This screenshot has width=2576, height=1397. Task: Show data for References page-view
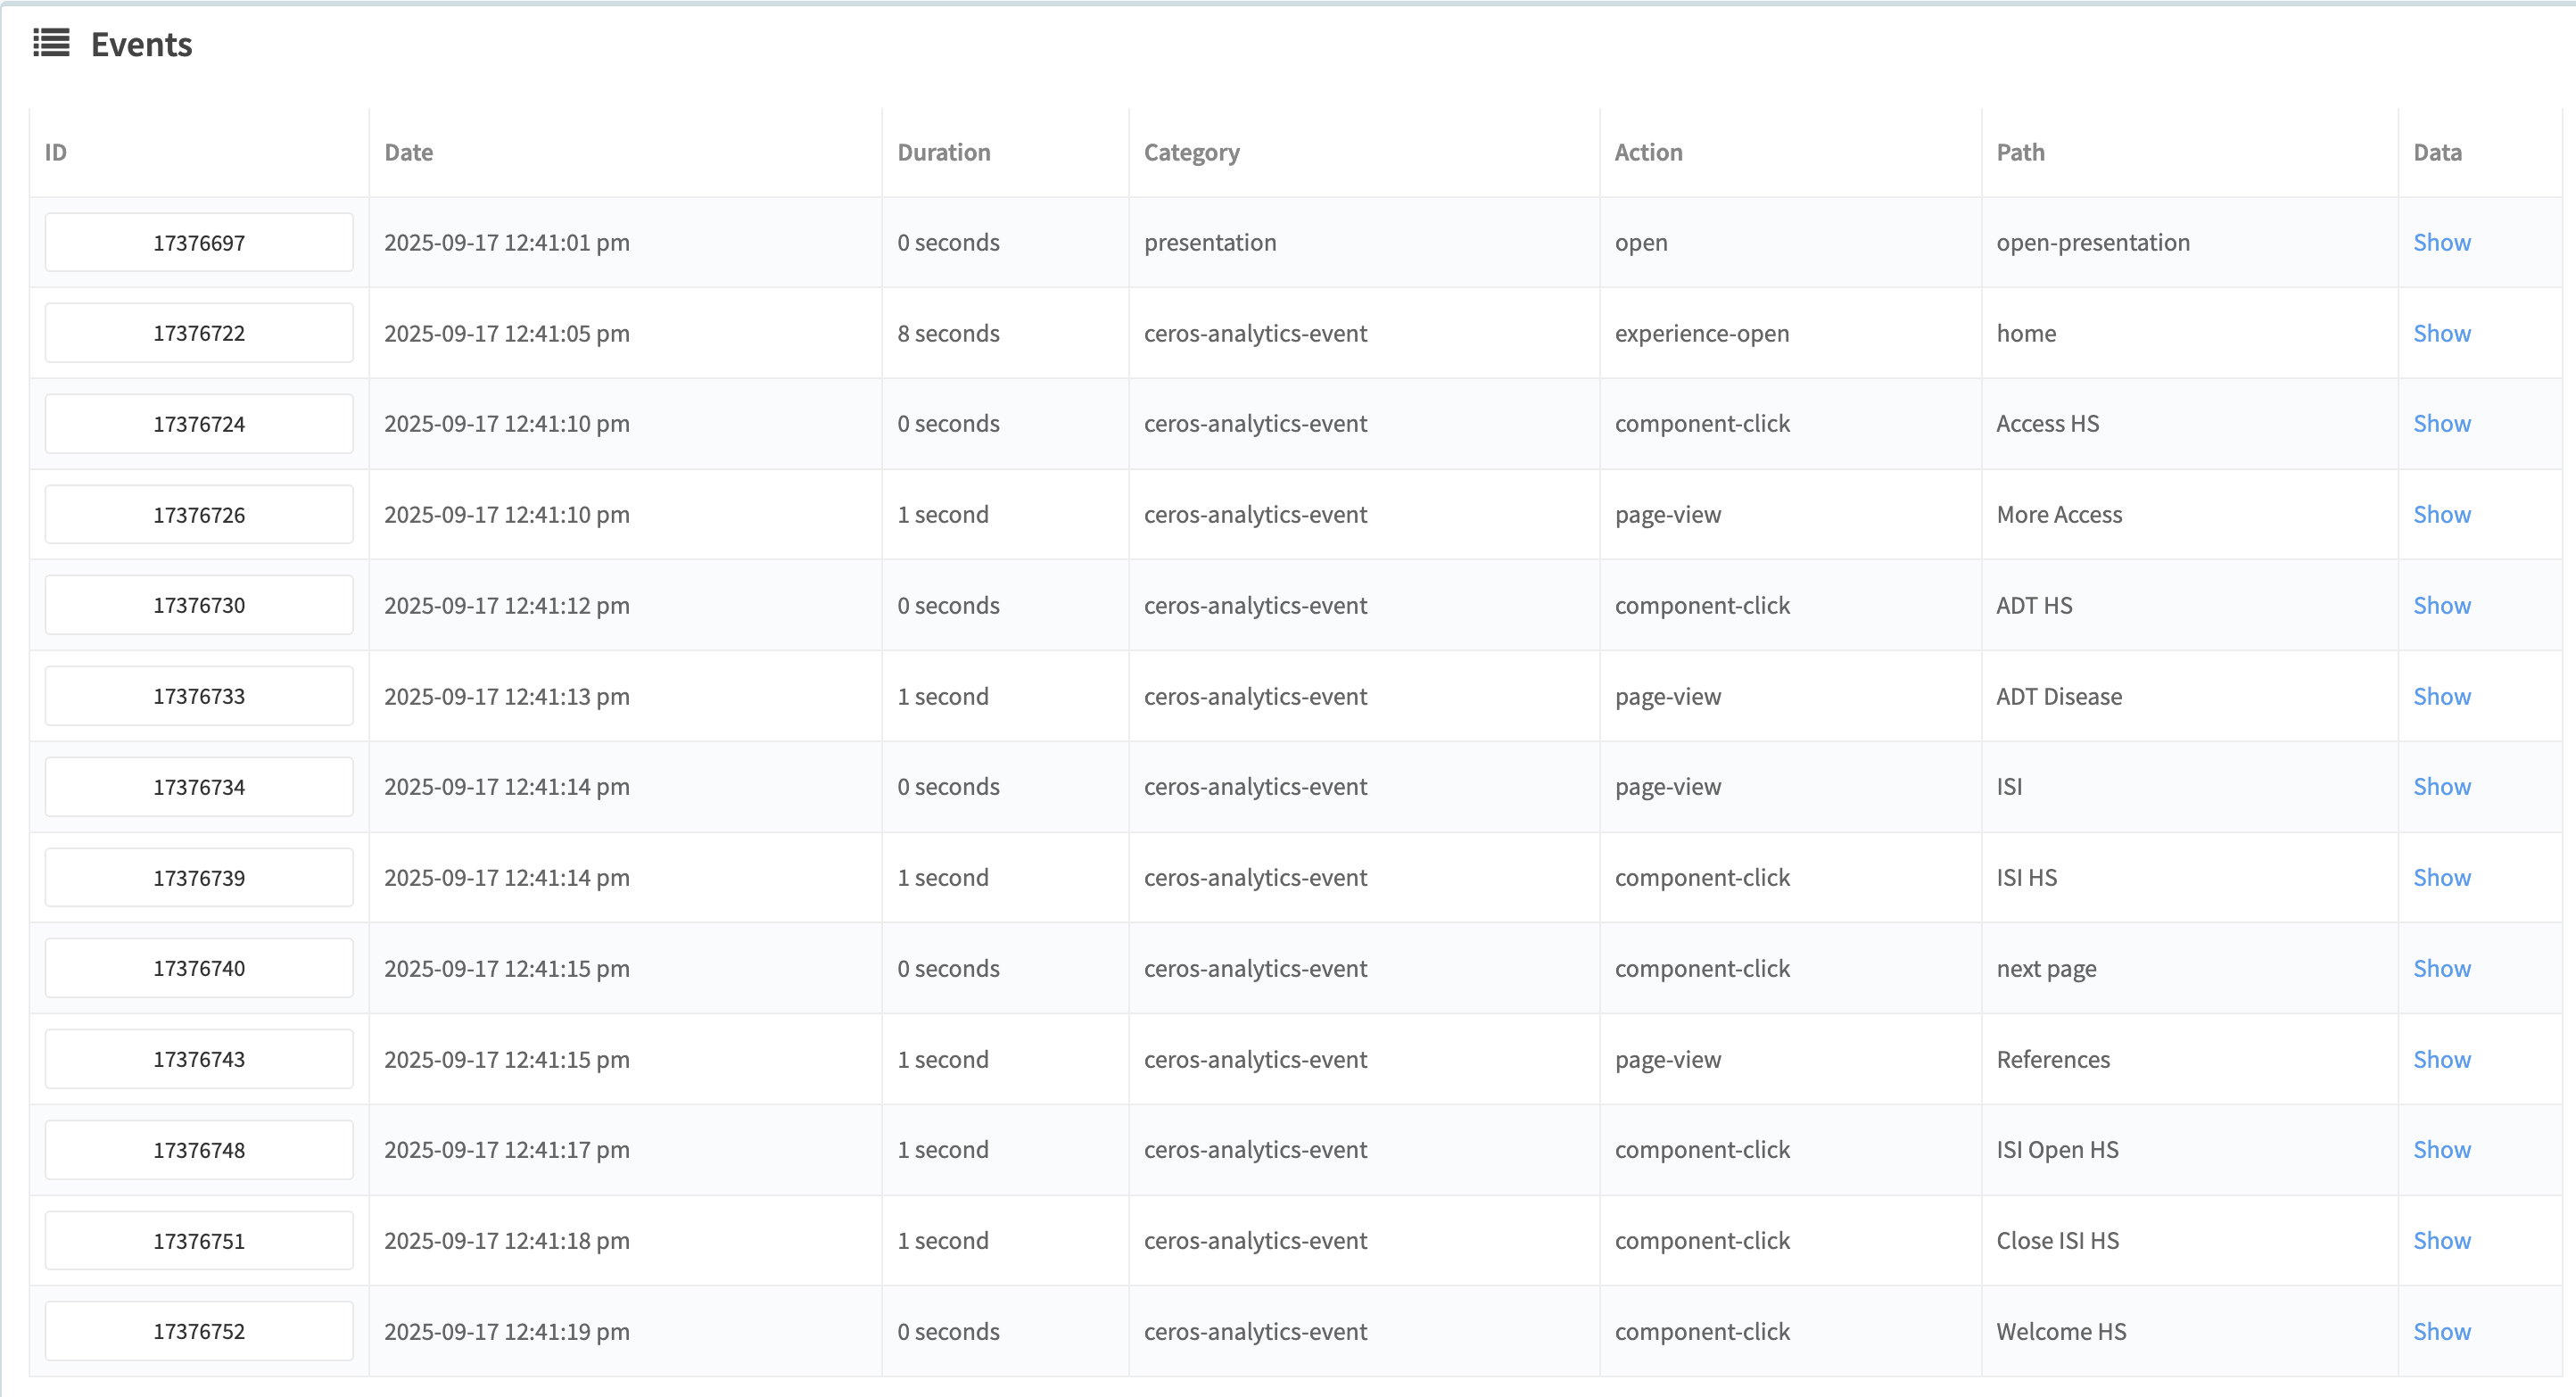[x=2441, y=1059]
